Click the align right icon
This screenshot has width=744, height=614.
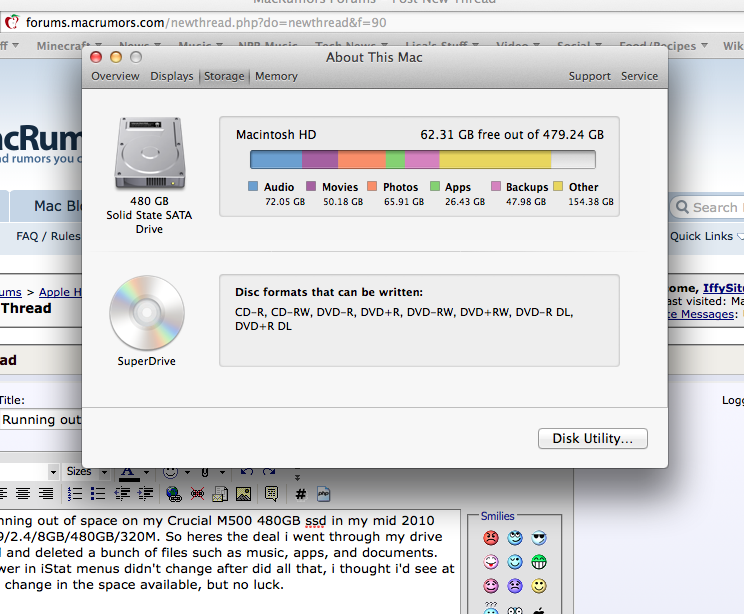pyautogui.click(x=46, y=494)
